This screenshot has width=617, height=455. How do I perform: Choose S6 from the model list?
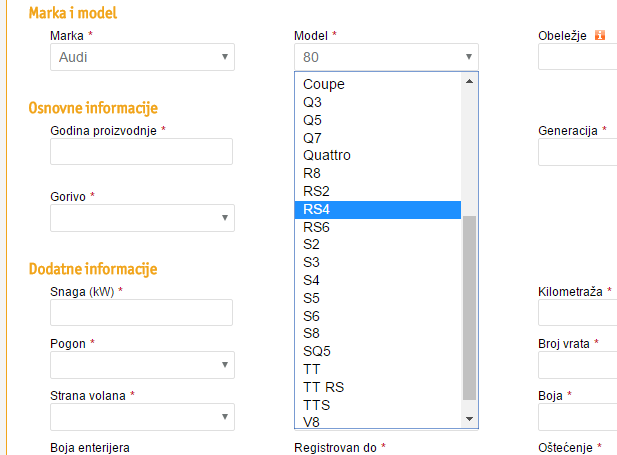point(378,316)
